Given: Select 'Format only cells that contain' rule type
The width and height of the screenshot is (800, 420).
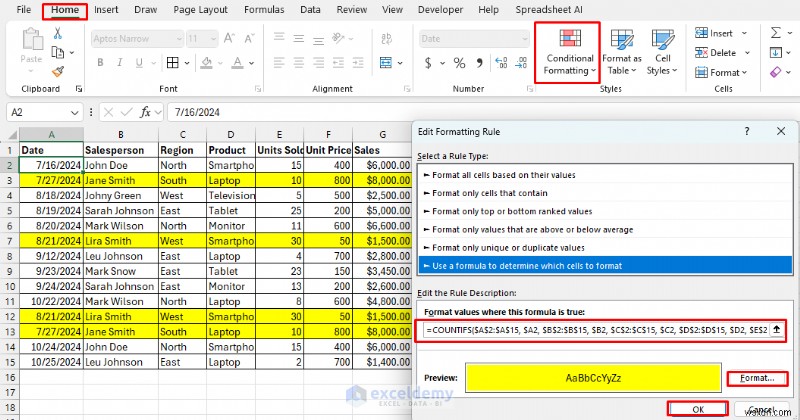Looking at the screenshot, I should click(x=606, y=193).
